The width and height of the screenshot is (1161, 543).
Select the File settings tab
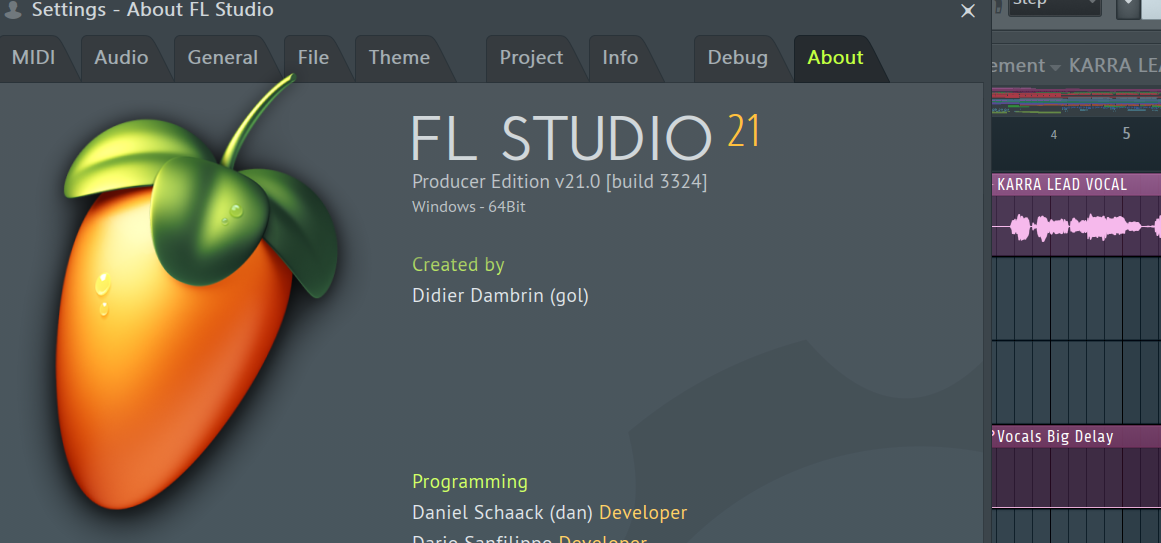click(313, 58)
